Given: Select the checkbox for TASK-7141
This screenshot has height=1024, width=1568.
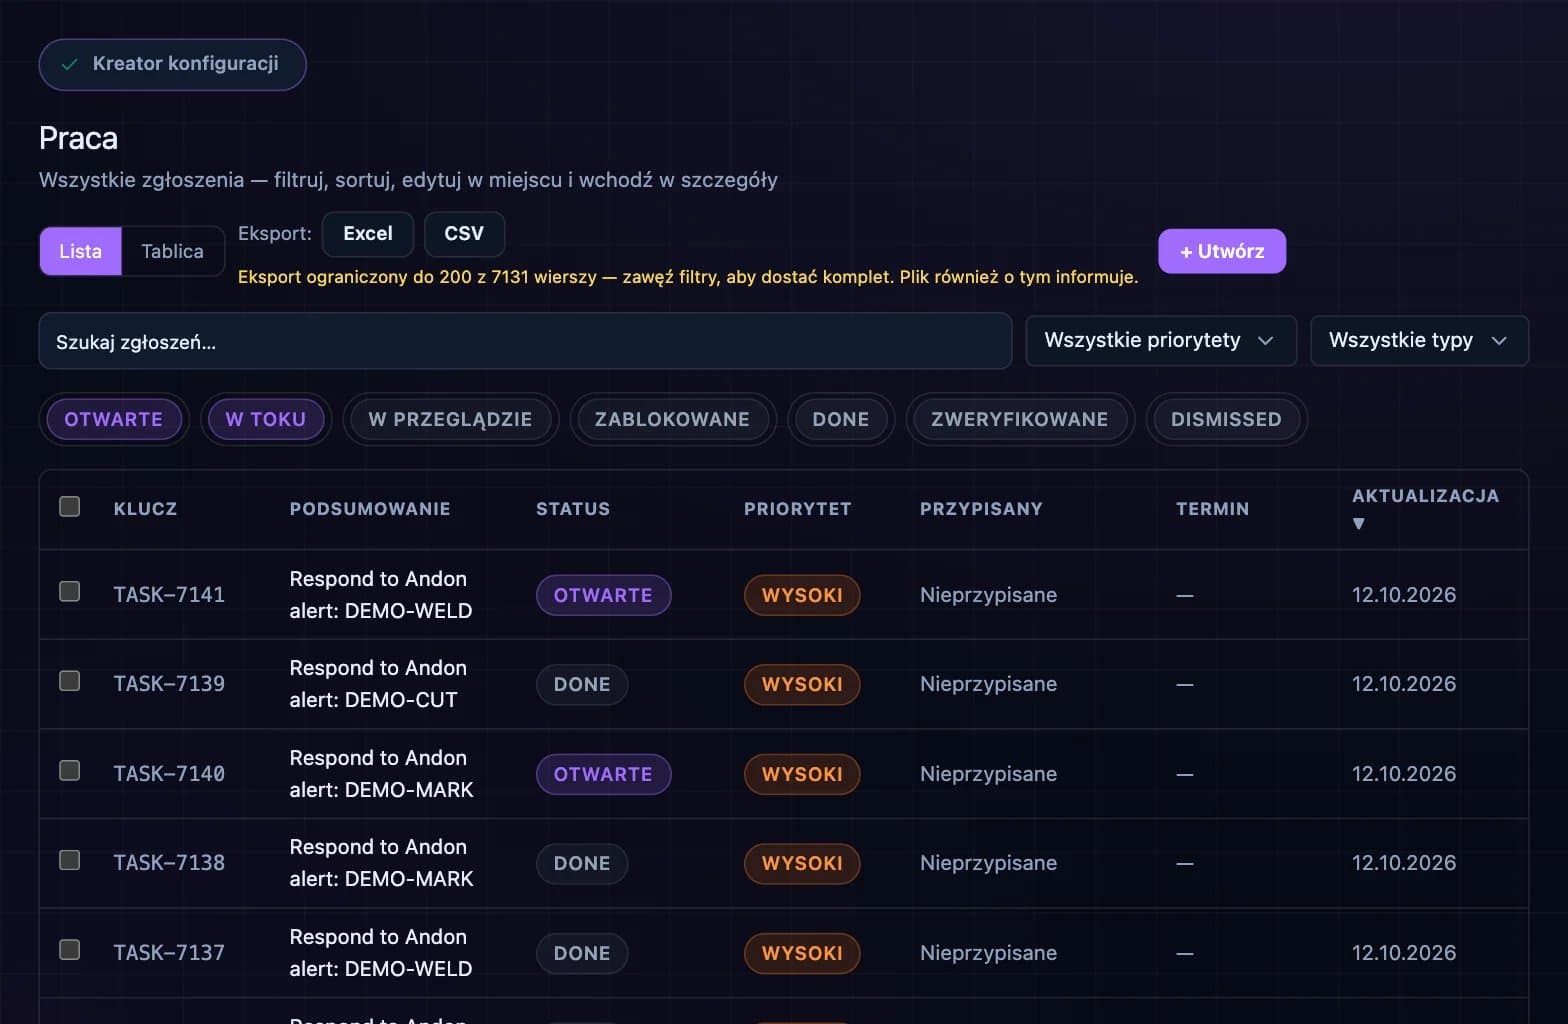Looking at the screenshot, I should point(70,591).
